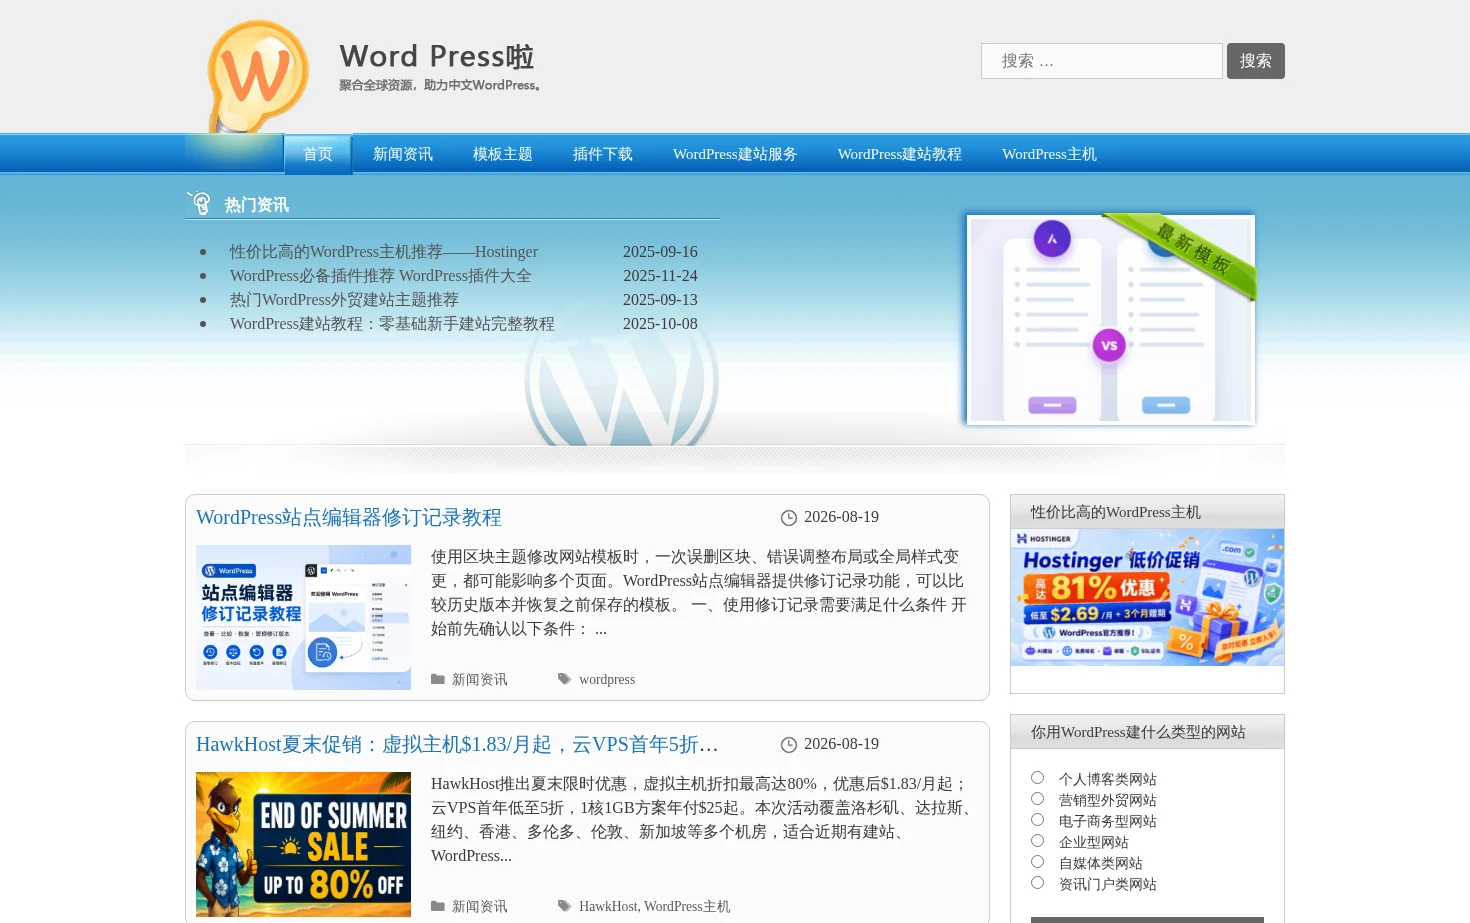The width and height of the screenshot is (1470, 923).
Task: Open 热门WordPress外贸建站主题推荐 link
Action: (344, 300)
